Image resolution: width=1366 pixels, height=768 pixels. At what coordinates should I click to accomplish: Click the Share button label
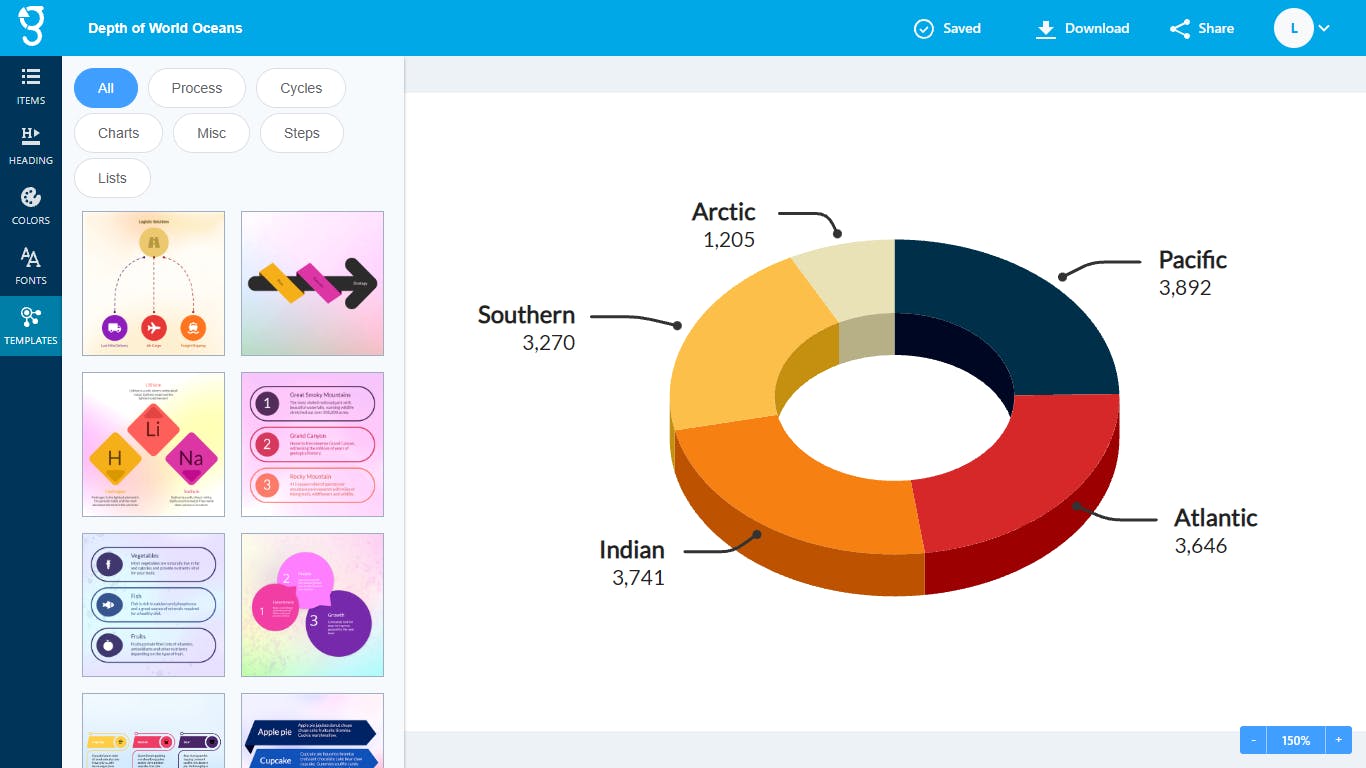point(1216,29)
